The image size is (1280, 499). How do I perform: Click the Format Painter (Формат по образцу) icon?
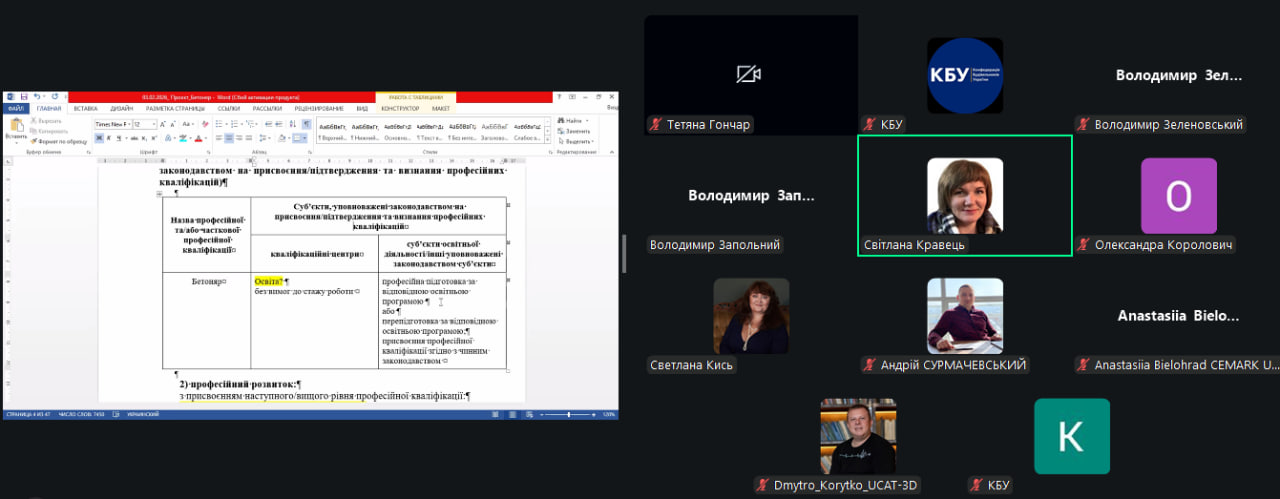point(34,142)
